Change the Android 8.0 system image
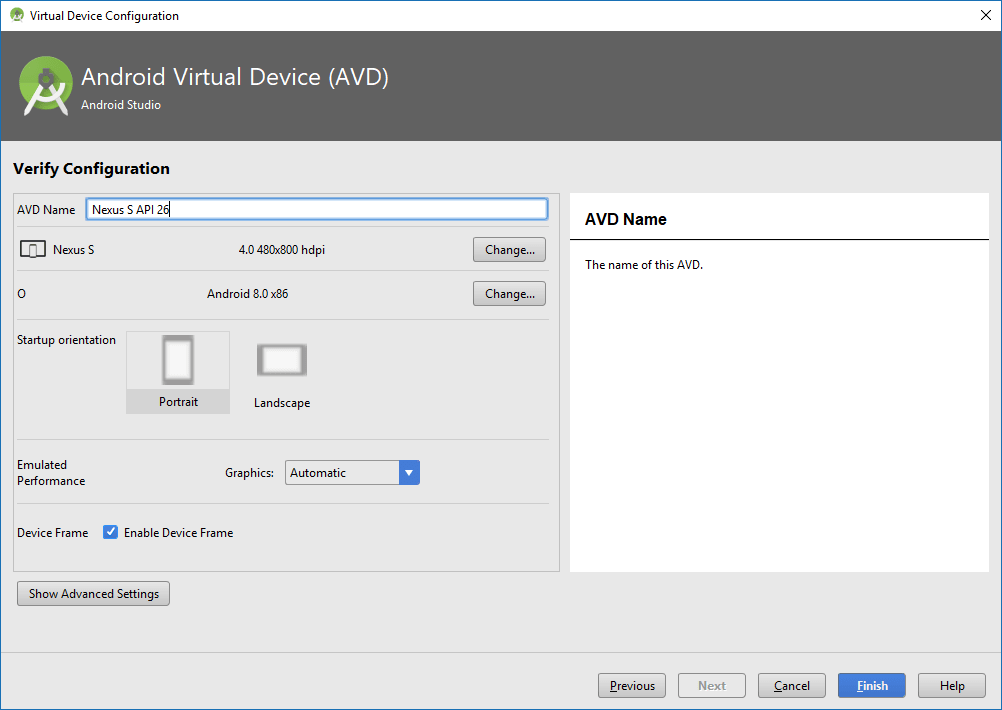Screen dimensions: 1002x710 click(509, 294)
